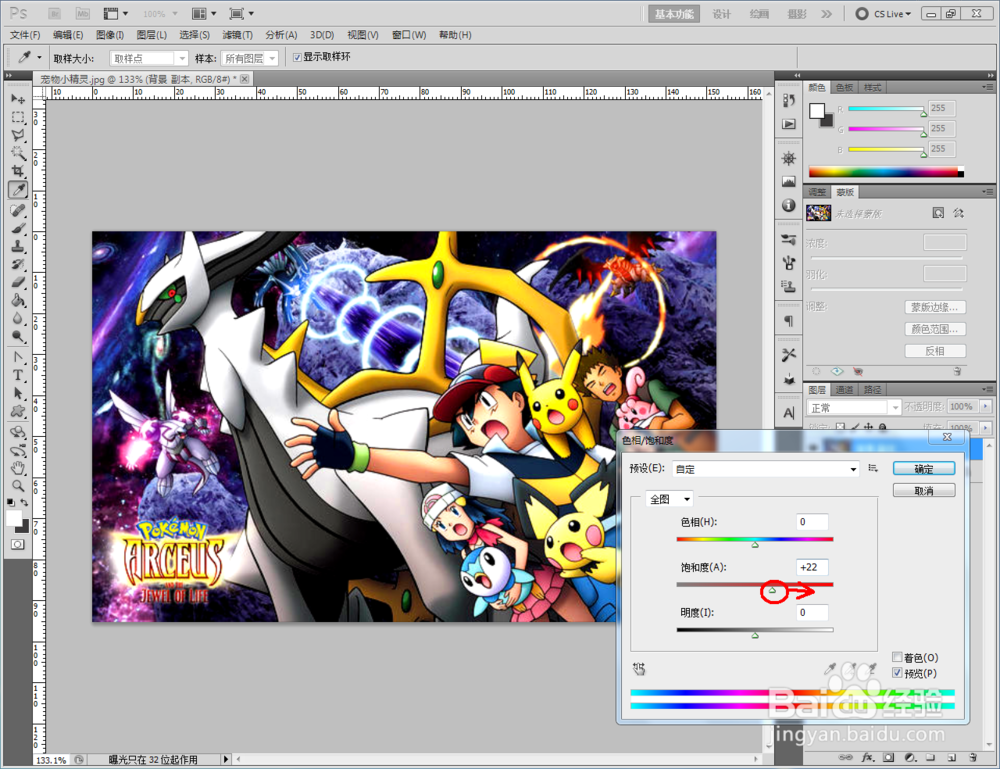Open the Character panel icon
Image resolution: width=1000 pixels, height=769 pixels.
789,413
